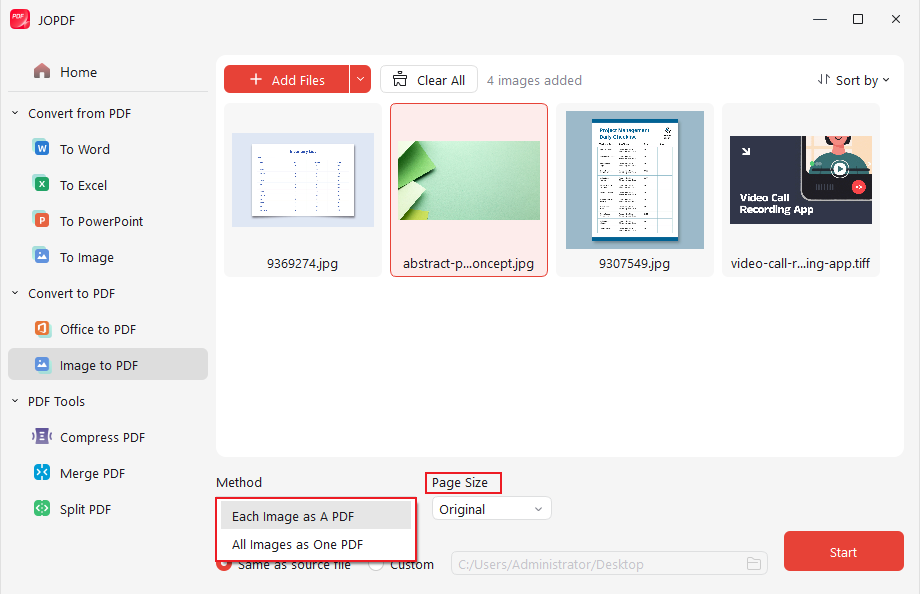
Task: Open the Add Files dropdown arrow
Action: click(360, 79)
